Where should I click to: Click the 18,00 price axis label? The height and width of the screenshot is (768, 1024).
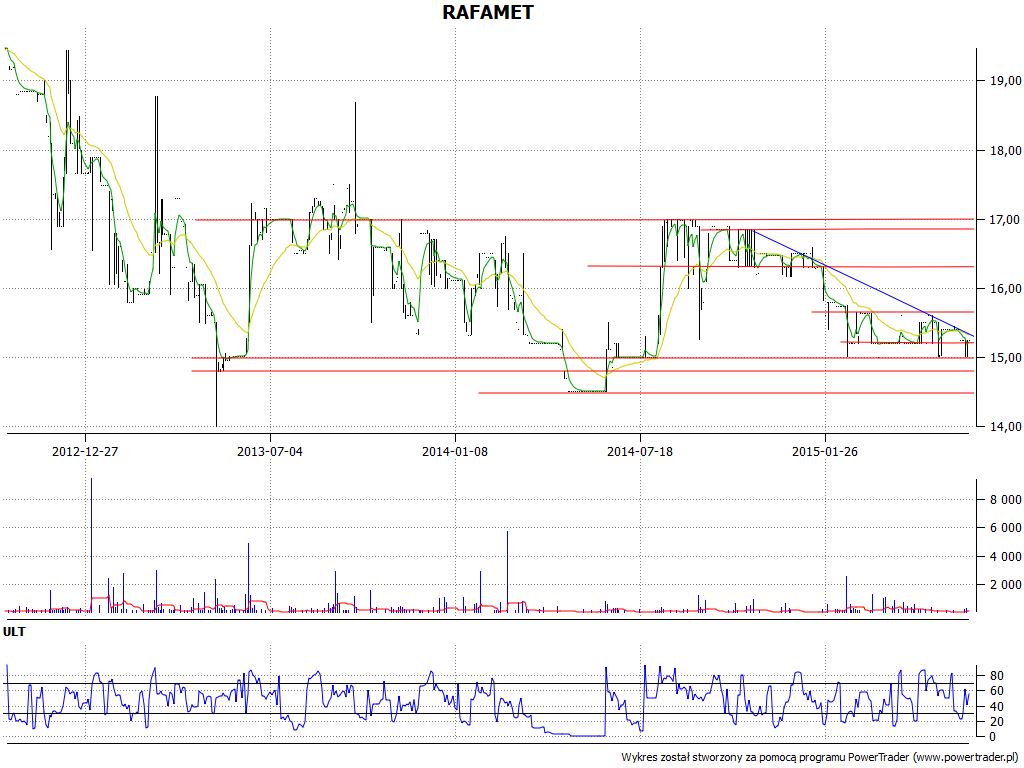pos(1006,151)
